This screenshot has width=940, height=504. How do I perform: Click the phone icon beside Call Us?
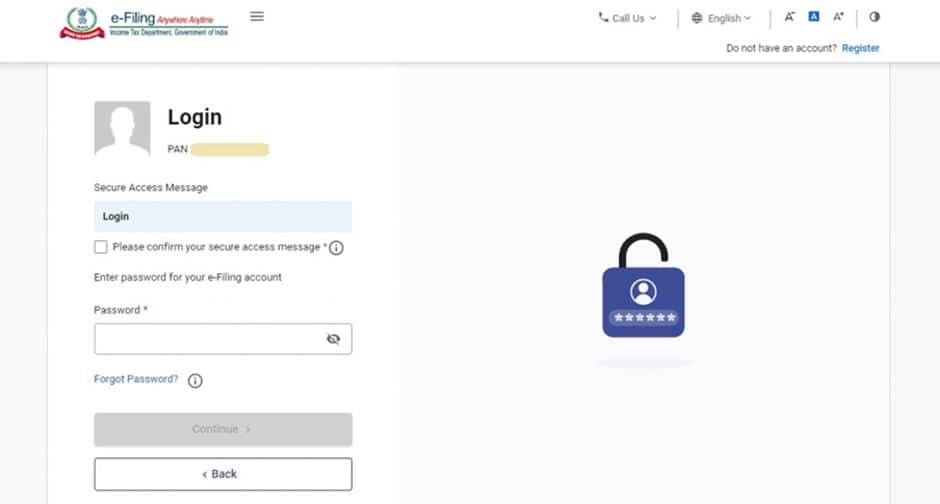[603, 17]
